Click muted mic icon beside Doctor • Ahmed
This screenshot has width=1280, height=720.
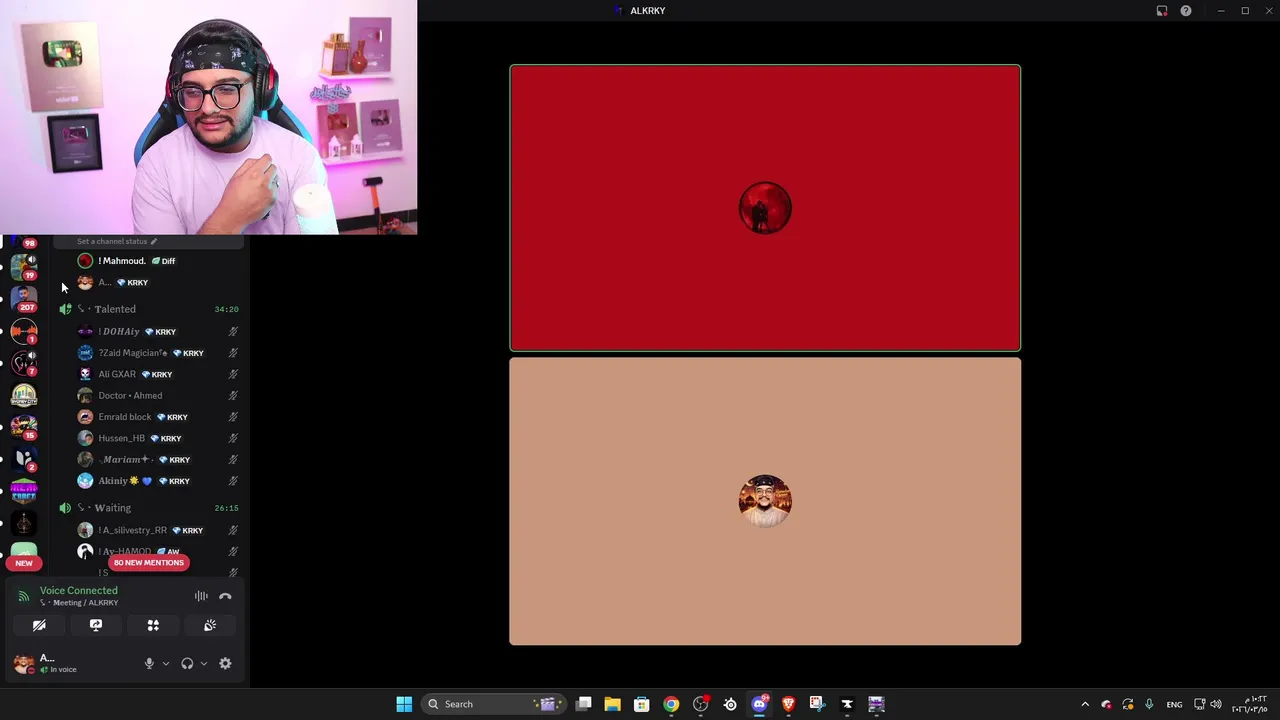pyautogui.click(x=233, y=395)
